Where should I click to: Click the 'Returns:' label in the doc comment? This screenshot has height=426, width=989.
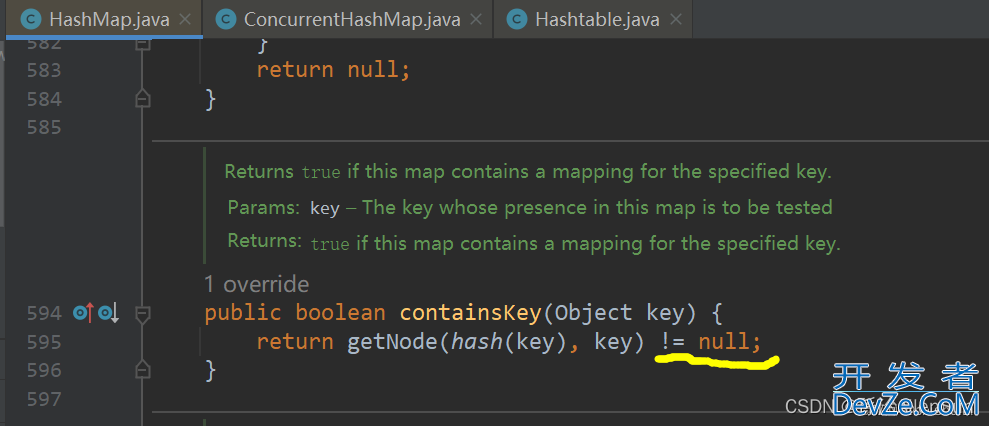pos(264,241)
